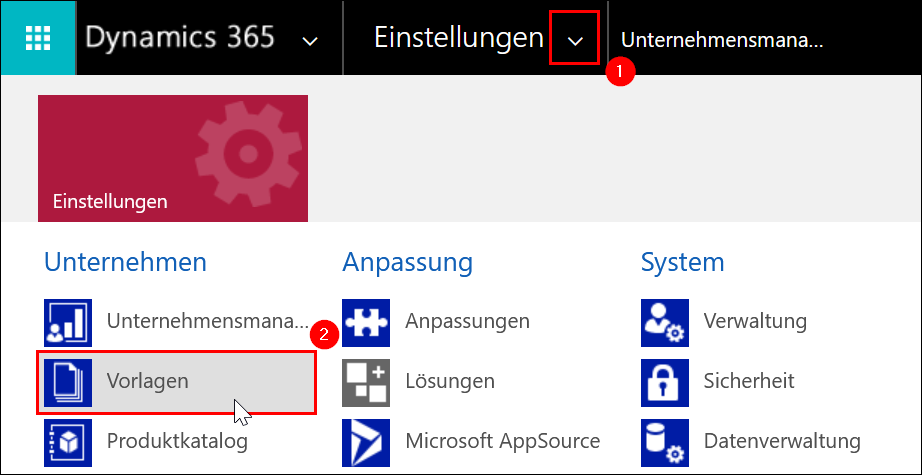
Task: Click the Verwaltung user gear icon
Action: [665, 323]
